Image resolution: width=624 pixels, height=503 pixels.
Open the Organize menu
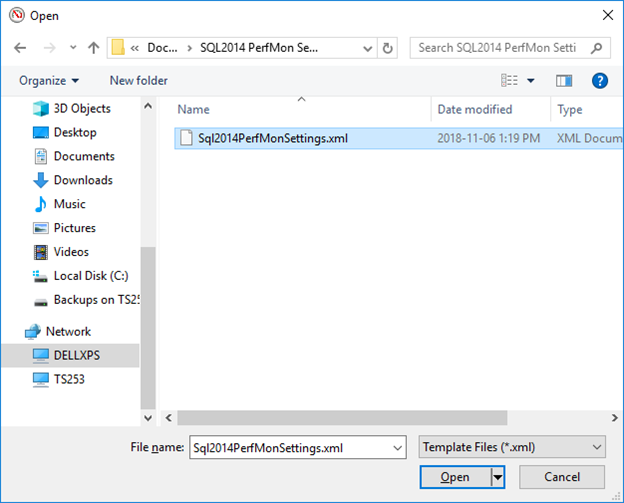(x=49, y=81)
